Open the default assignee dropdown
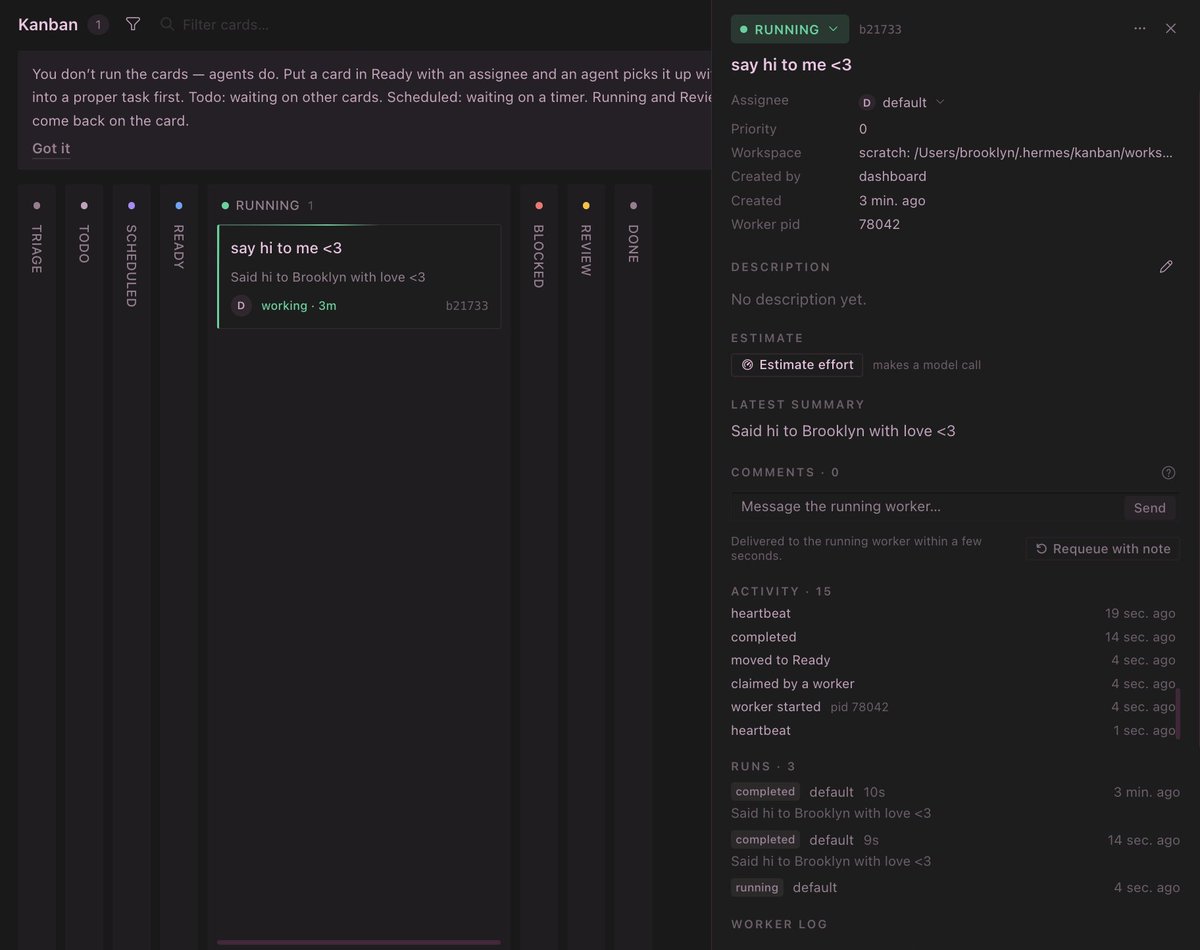The image size is (1200, 950). [x=902, y=102]
